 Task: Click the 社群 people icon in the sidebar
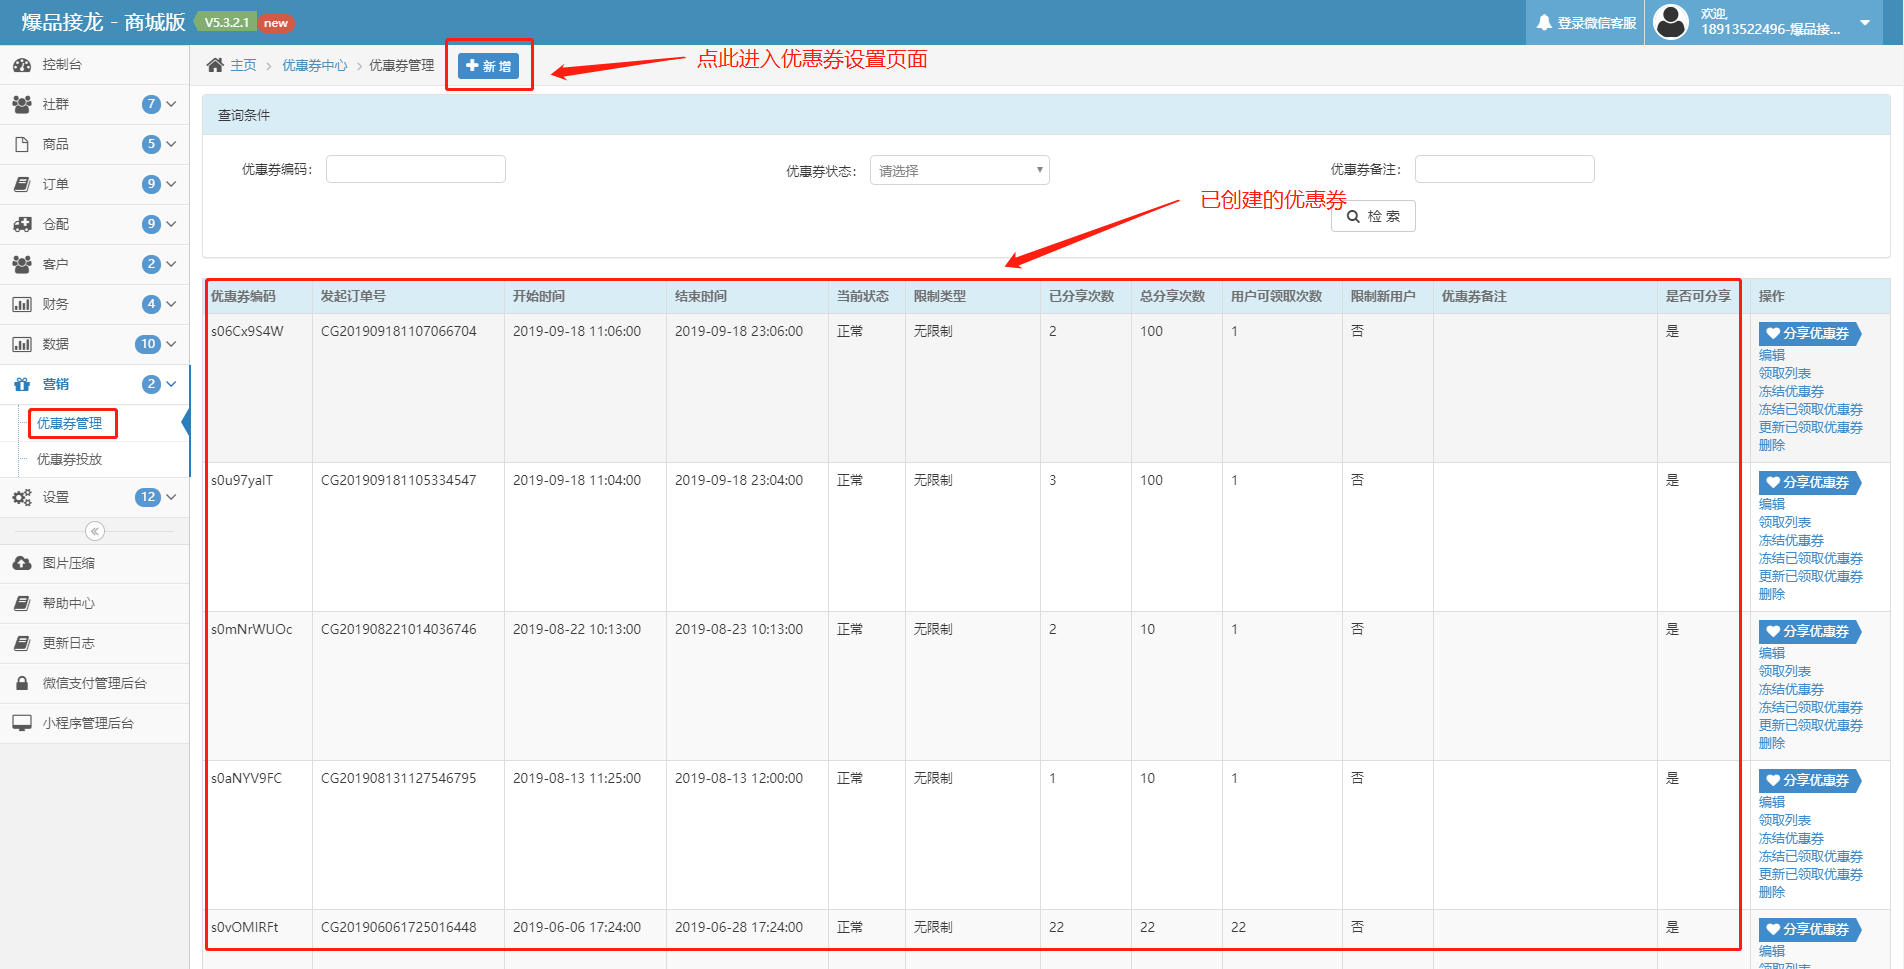coord(21,104)
